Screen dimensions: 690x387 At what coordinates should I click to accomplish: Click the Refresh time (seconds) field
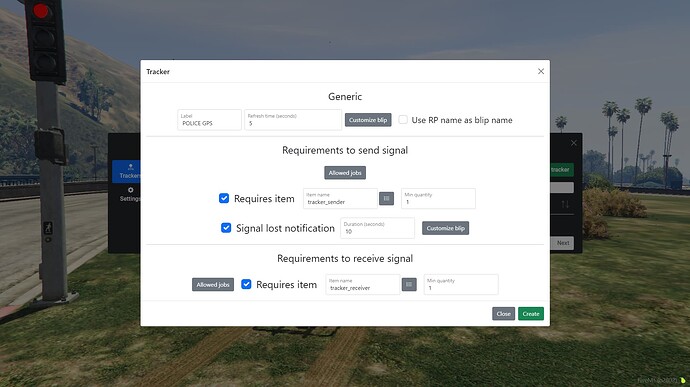(x=293, y=120)
